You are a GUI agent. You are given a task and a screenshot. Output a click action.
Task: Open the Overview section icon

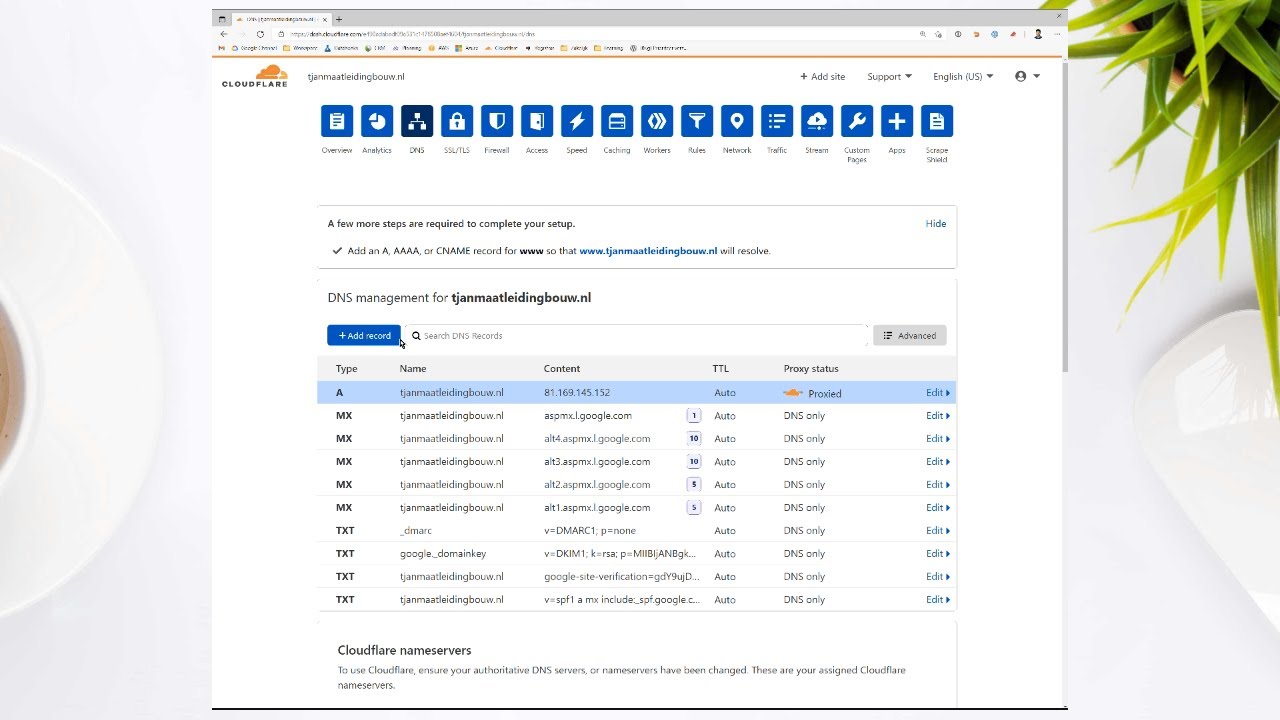coord(337,121)
